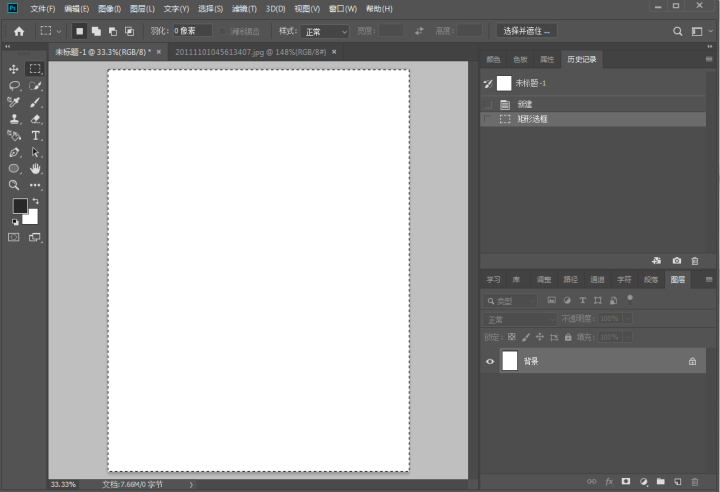Add a layer mask
Viewport: 720px width, 492px height.
(625, 481)
